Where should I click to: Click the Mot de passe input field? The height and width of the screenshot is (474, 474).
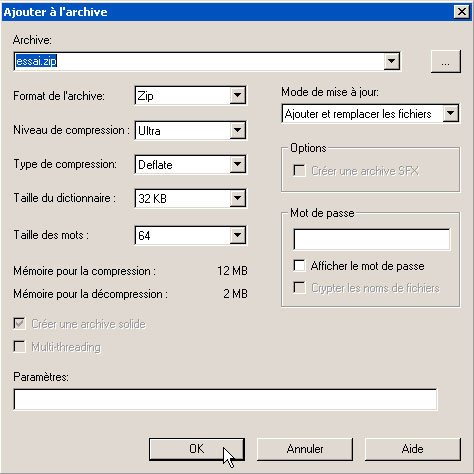pyautogui.click(x=372, y=239)
